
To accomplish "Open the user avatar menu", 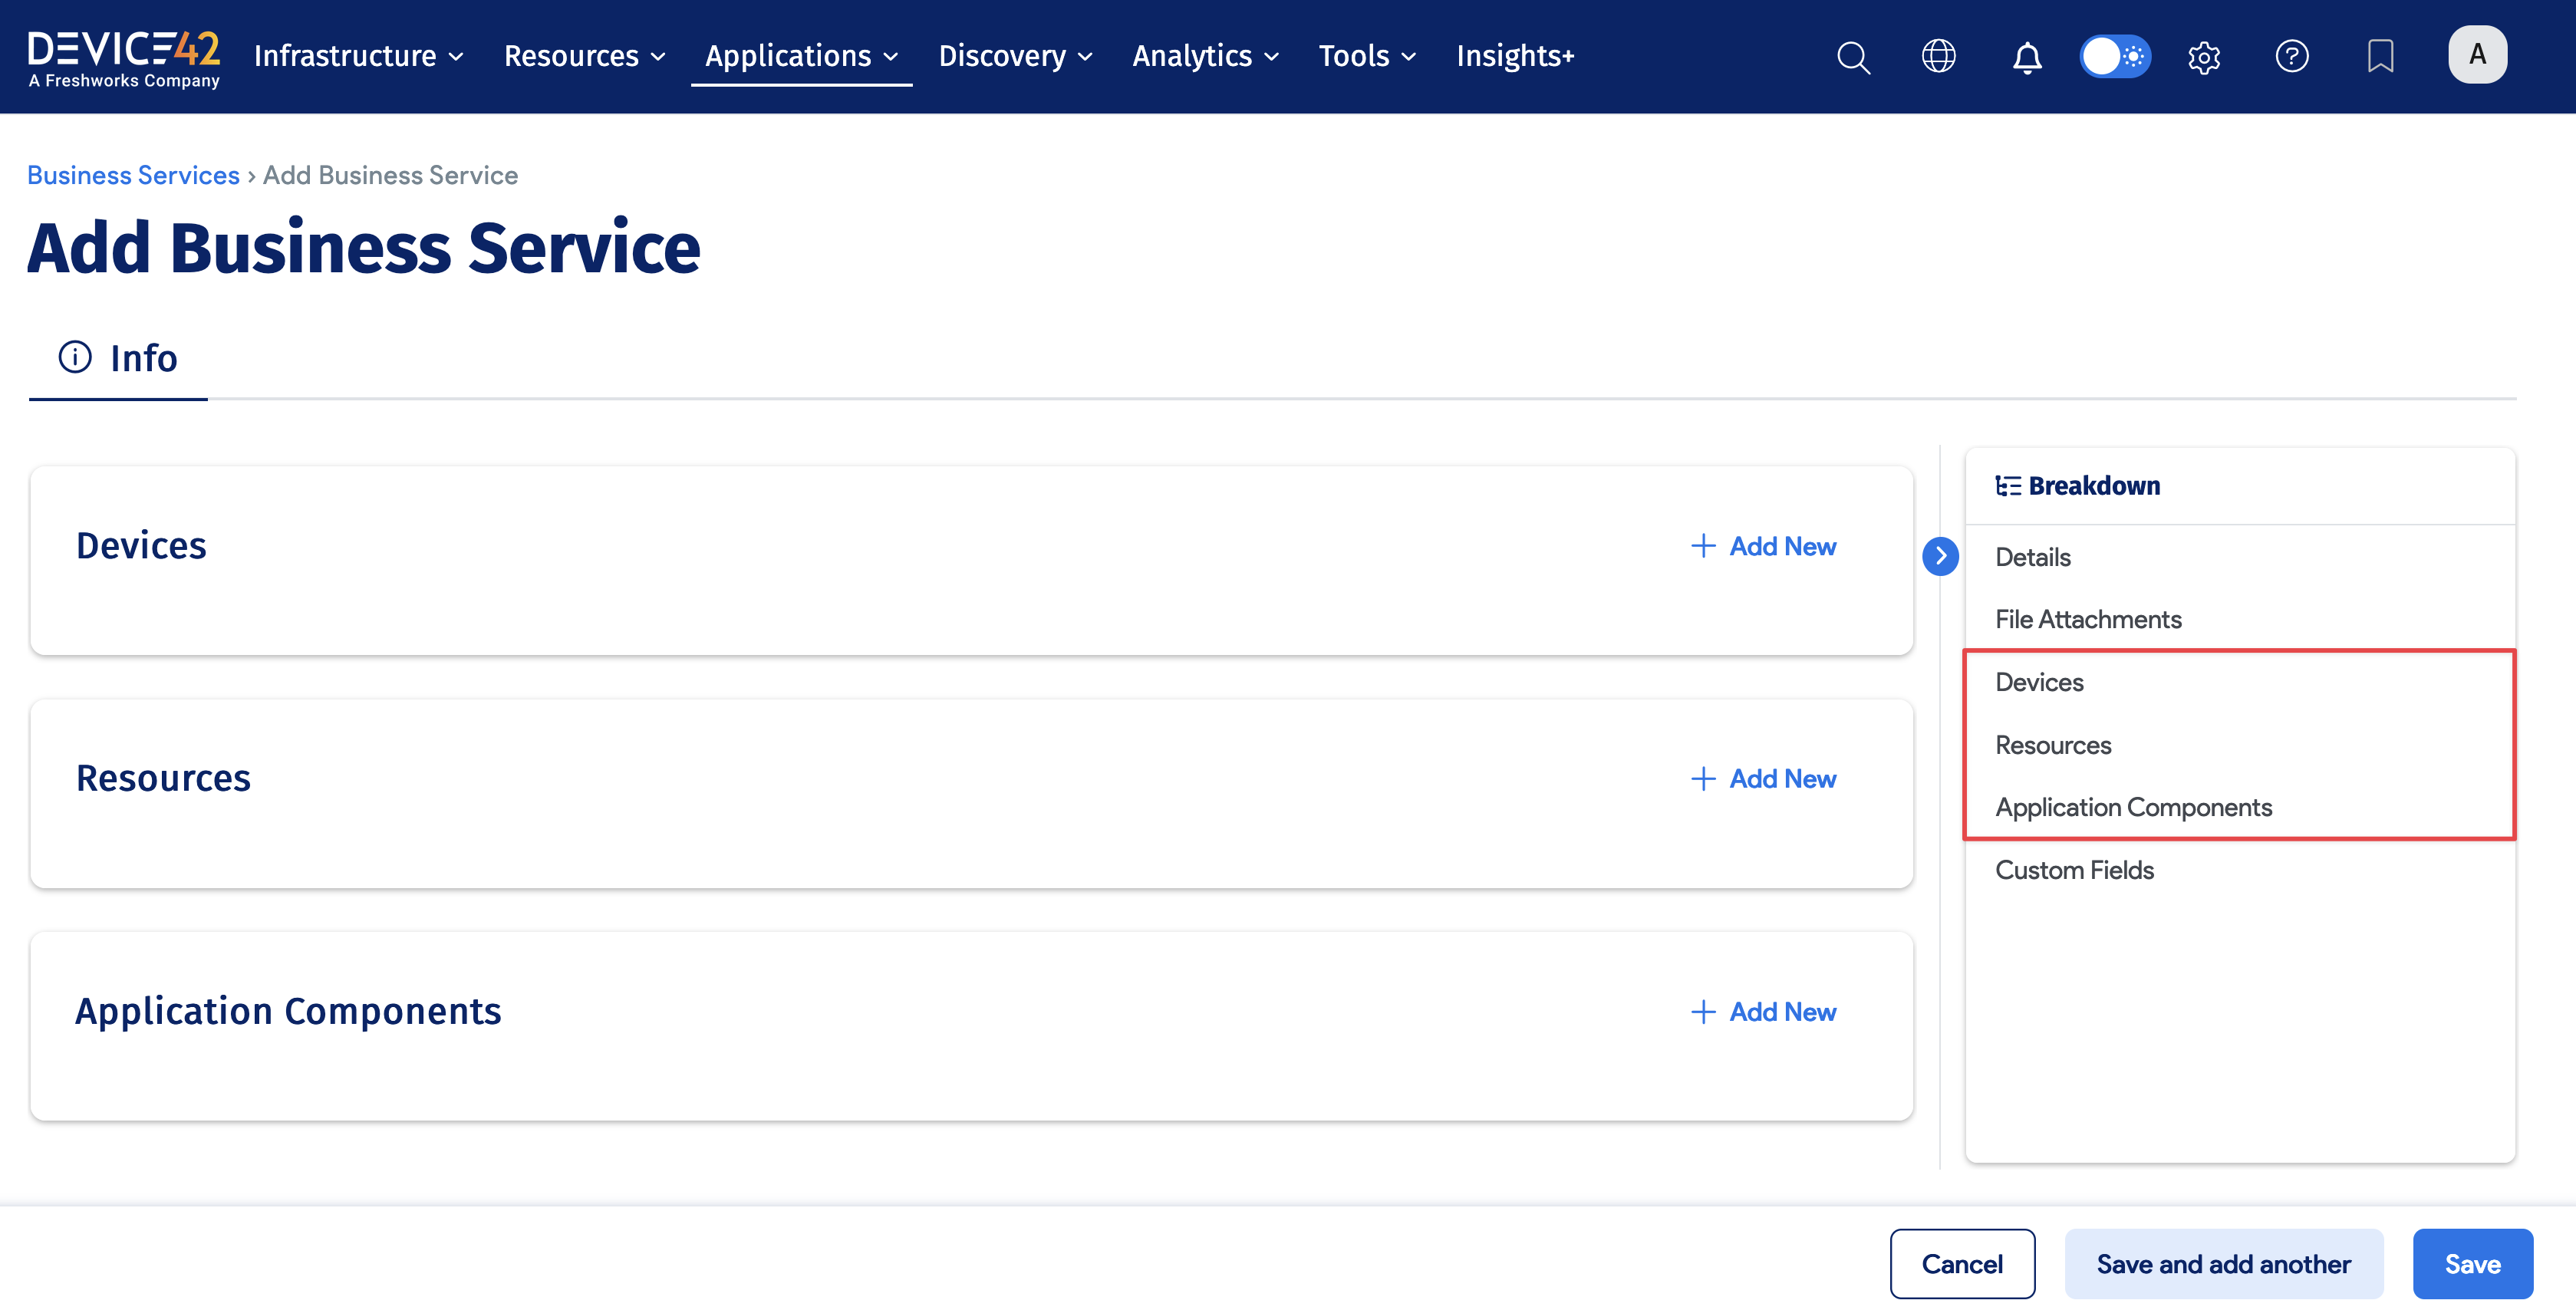I will pos(2477,56).
